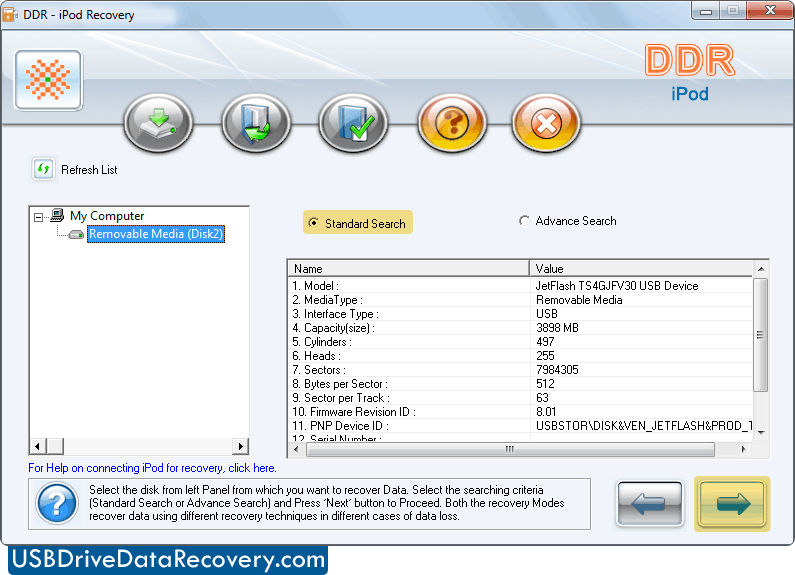795x575 pixels.
Task: Click the Back arrow button
Action: 649,504
